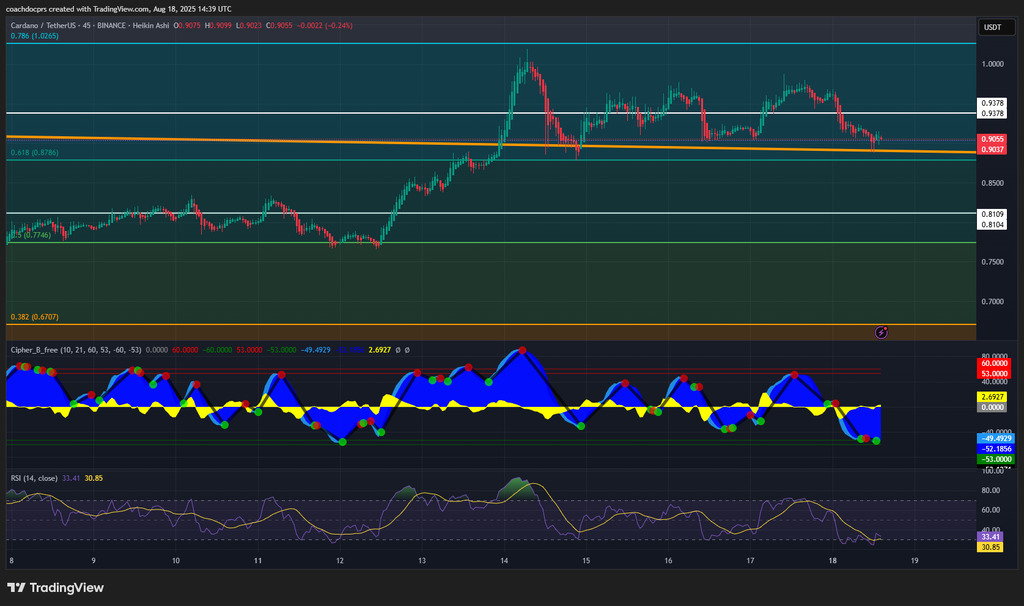Click the red 0.9055 current price label

click(992, 139)
